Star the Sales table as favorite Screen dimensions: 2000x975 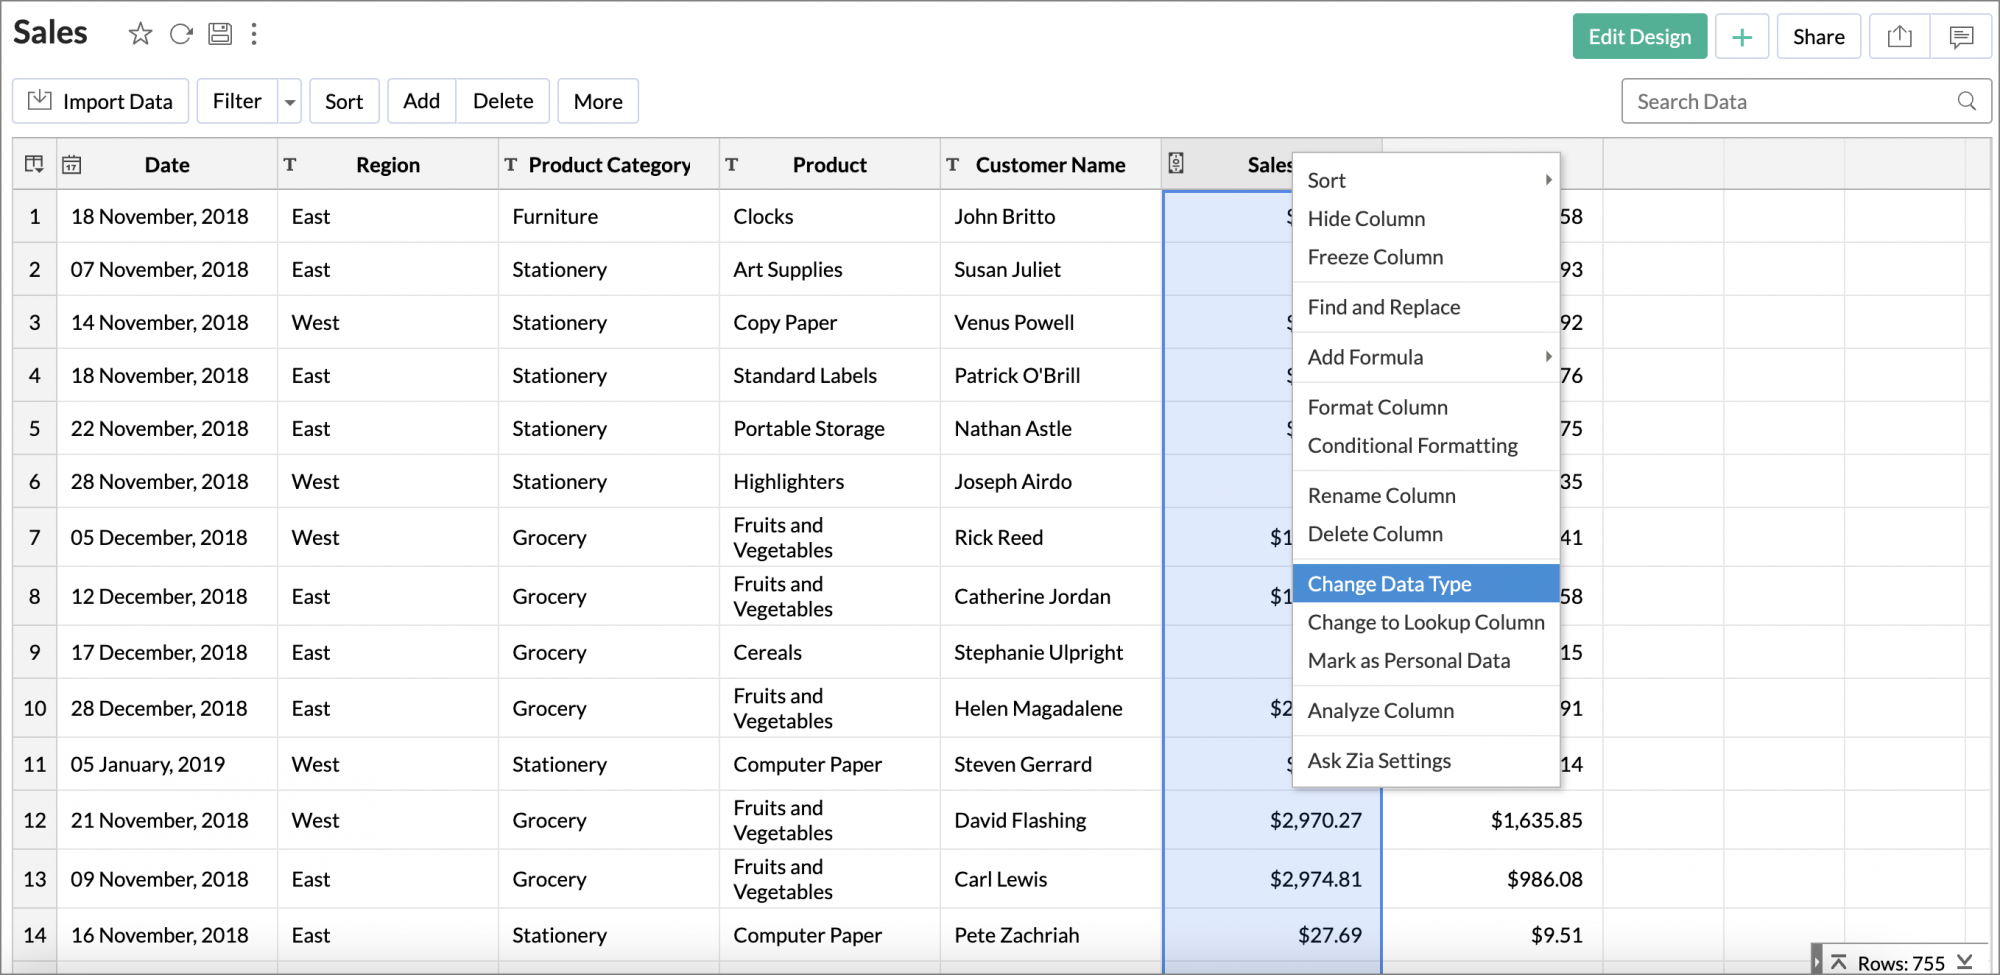[x=140, y=33]
